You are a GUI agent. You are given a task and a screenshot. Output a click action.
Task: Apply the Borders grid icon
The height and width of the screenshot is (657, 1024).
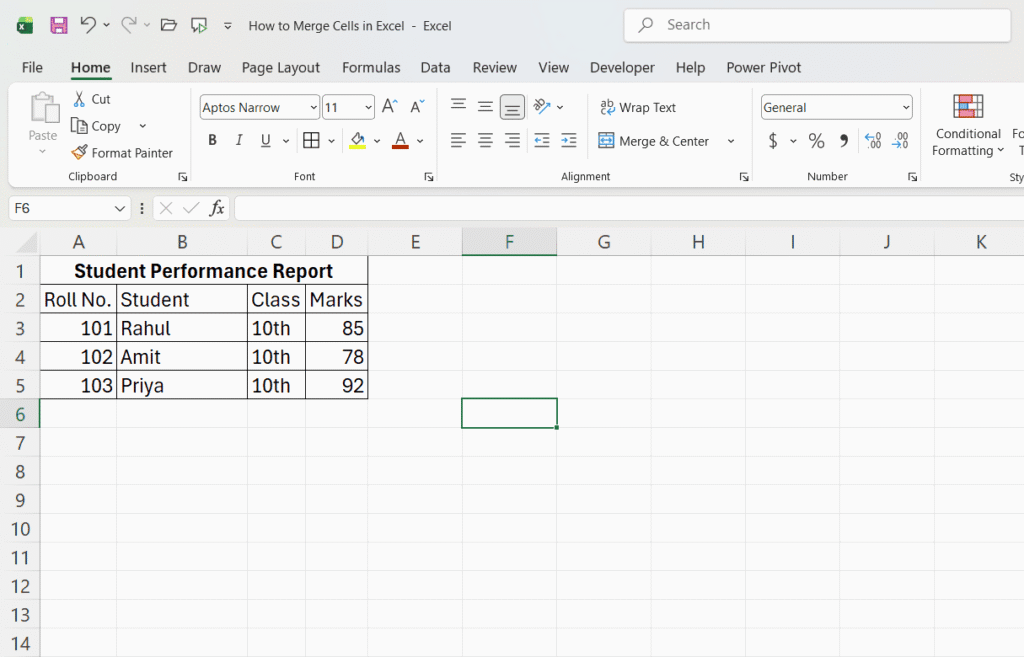coord(312,140)
